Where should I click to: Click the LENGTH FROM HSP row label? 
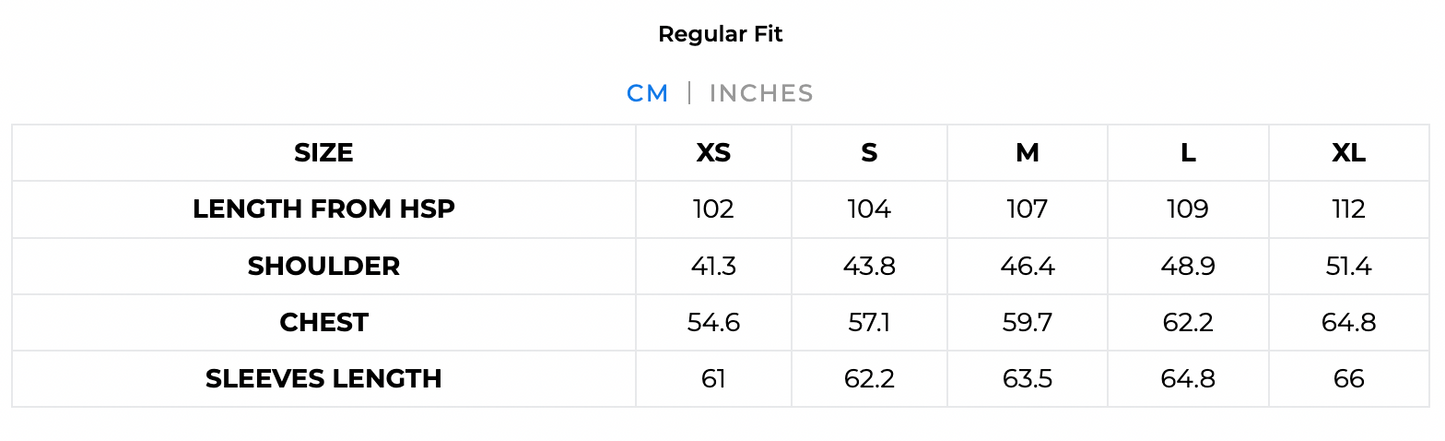[324, 209]
